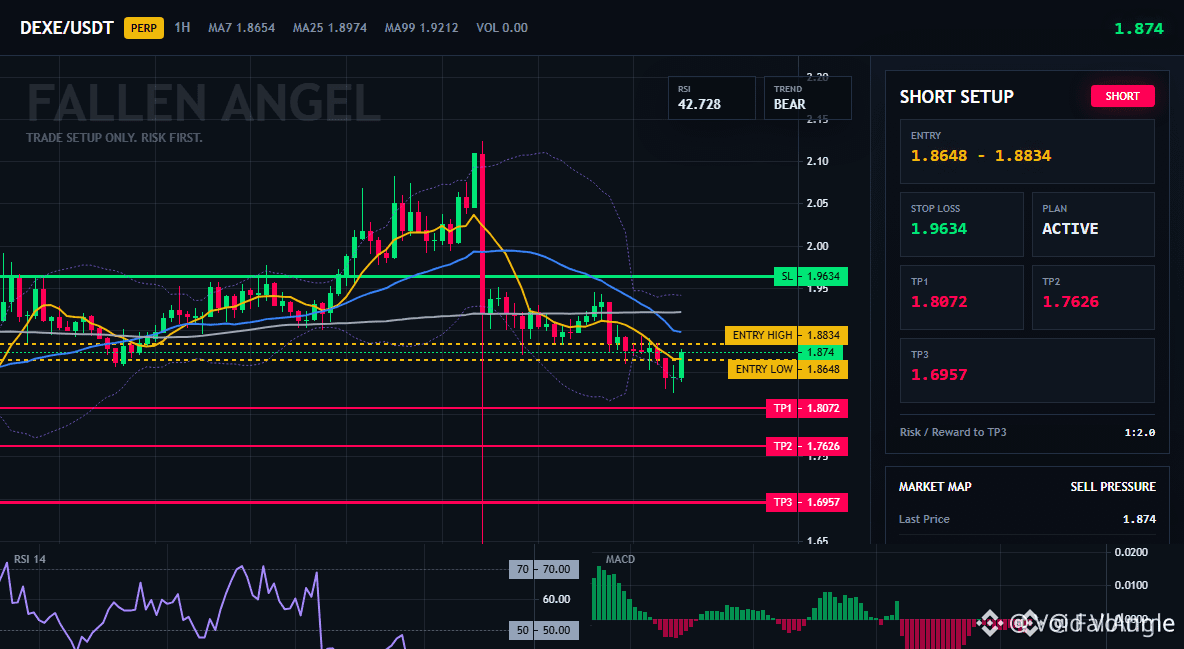Click the MACD 0.0200 axis label
The image size is (1184, 649).
pos(1131,552)
